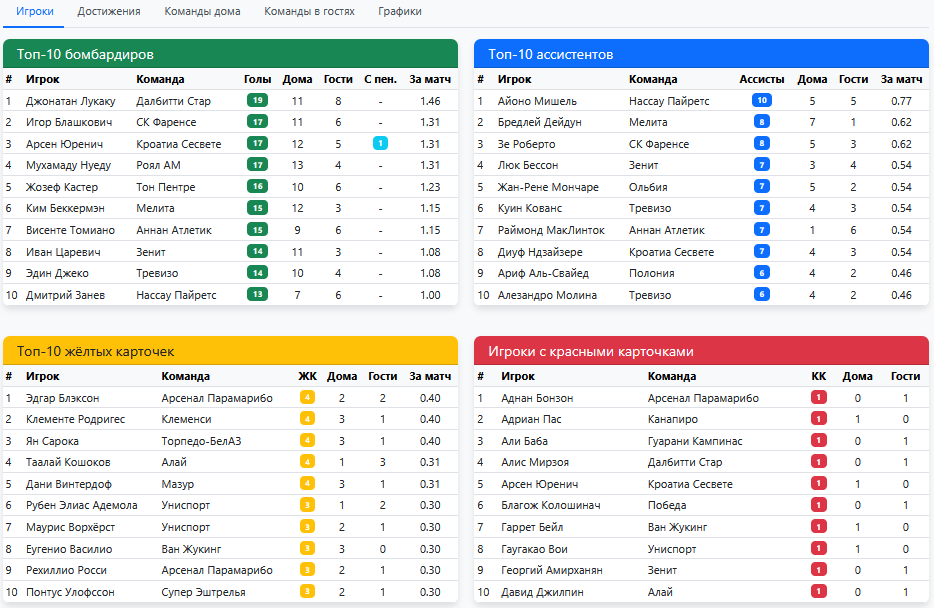Click the cyan penalty badge for Кроатиа Сесвете
The width and height of the screenshot is (934, 608).
[380, 143]
